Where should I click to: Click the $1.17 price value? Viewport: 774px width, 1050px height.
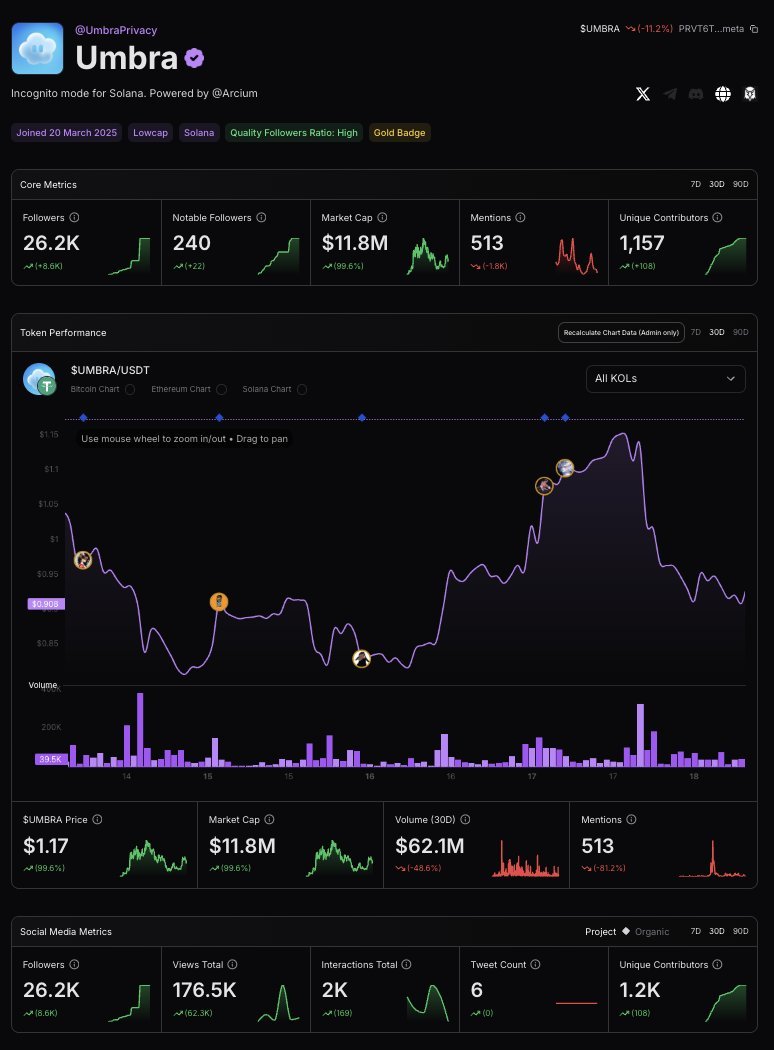pyautogui.click(x=46, y=846)
